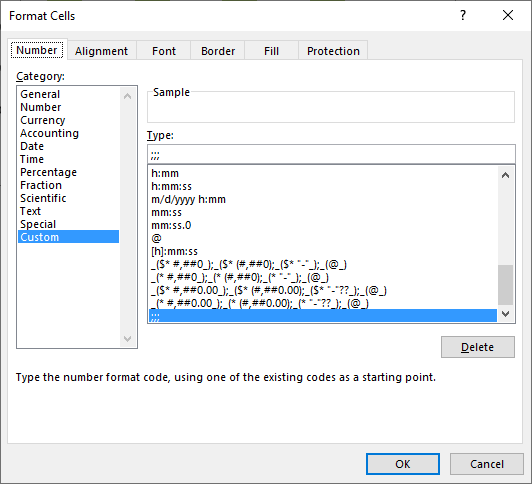Image resolution: width=532 pixels, height=484 pixels.
Task: Pick the Date category
Action: click(x=69, y=146)
